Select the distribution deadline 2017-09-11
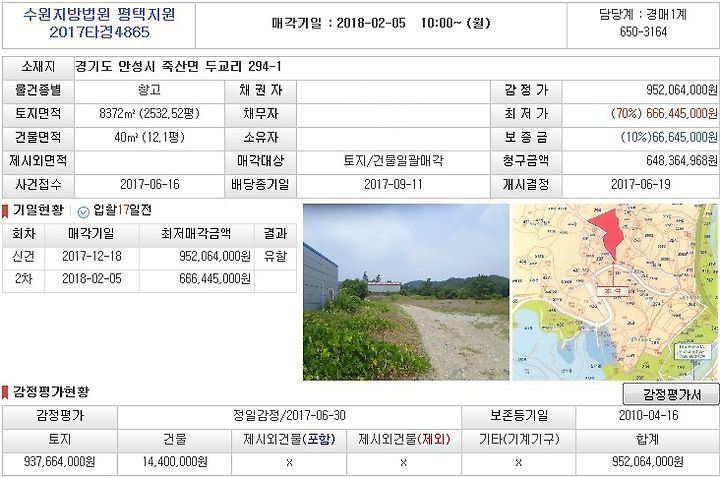Screen dimensions: 720x478 (x=393, y=185)
